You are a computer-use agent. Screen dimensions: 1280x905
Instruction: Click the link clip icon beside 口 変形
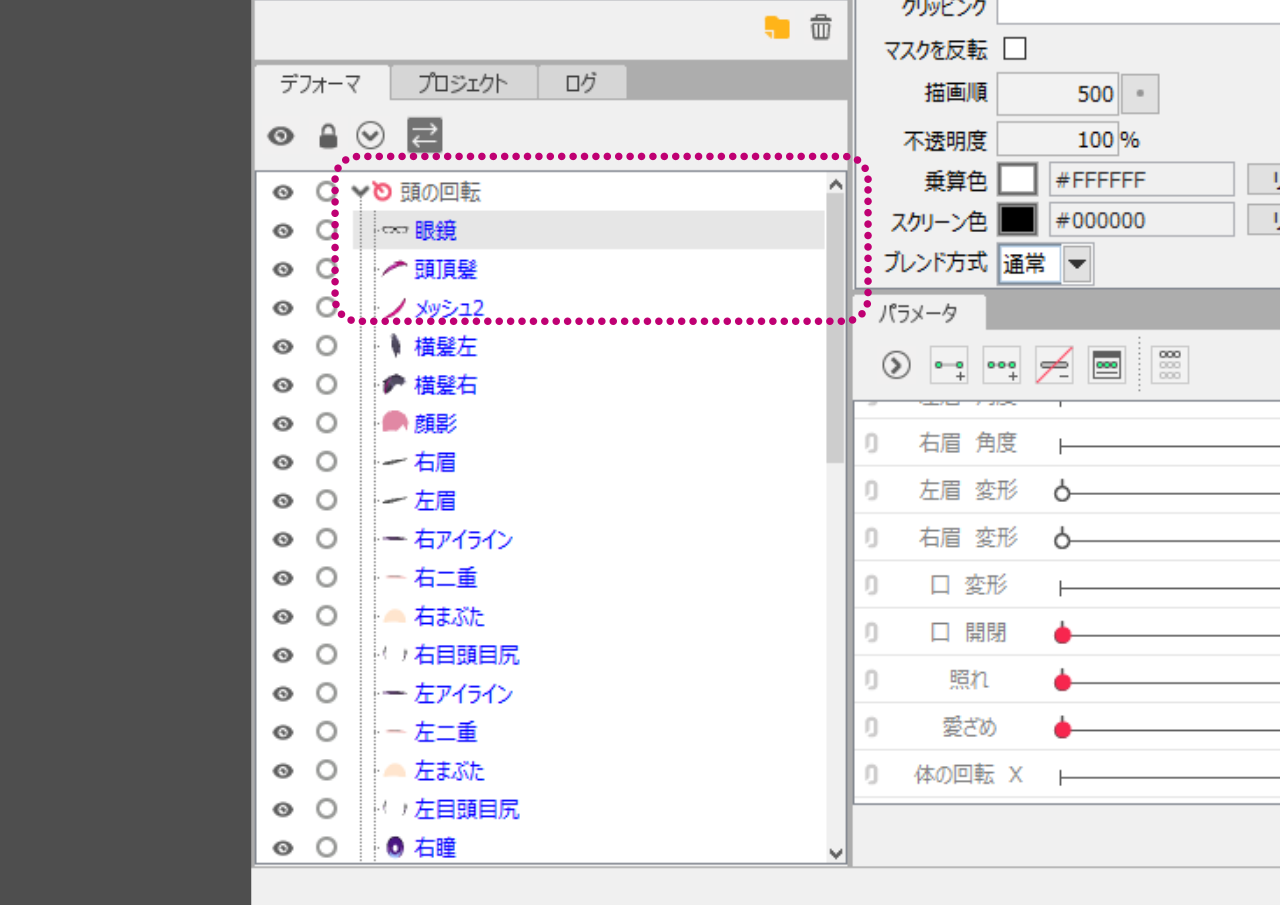(871, 586)
